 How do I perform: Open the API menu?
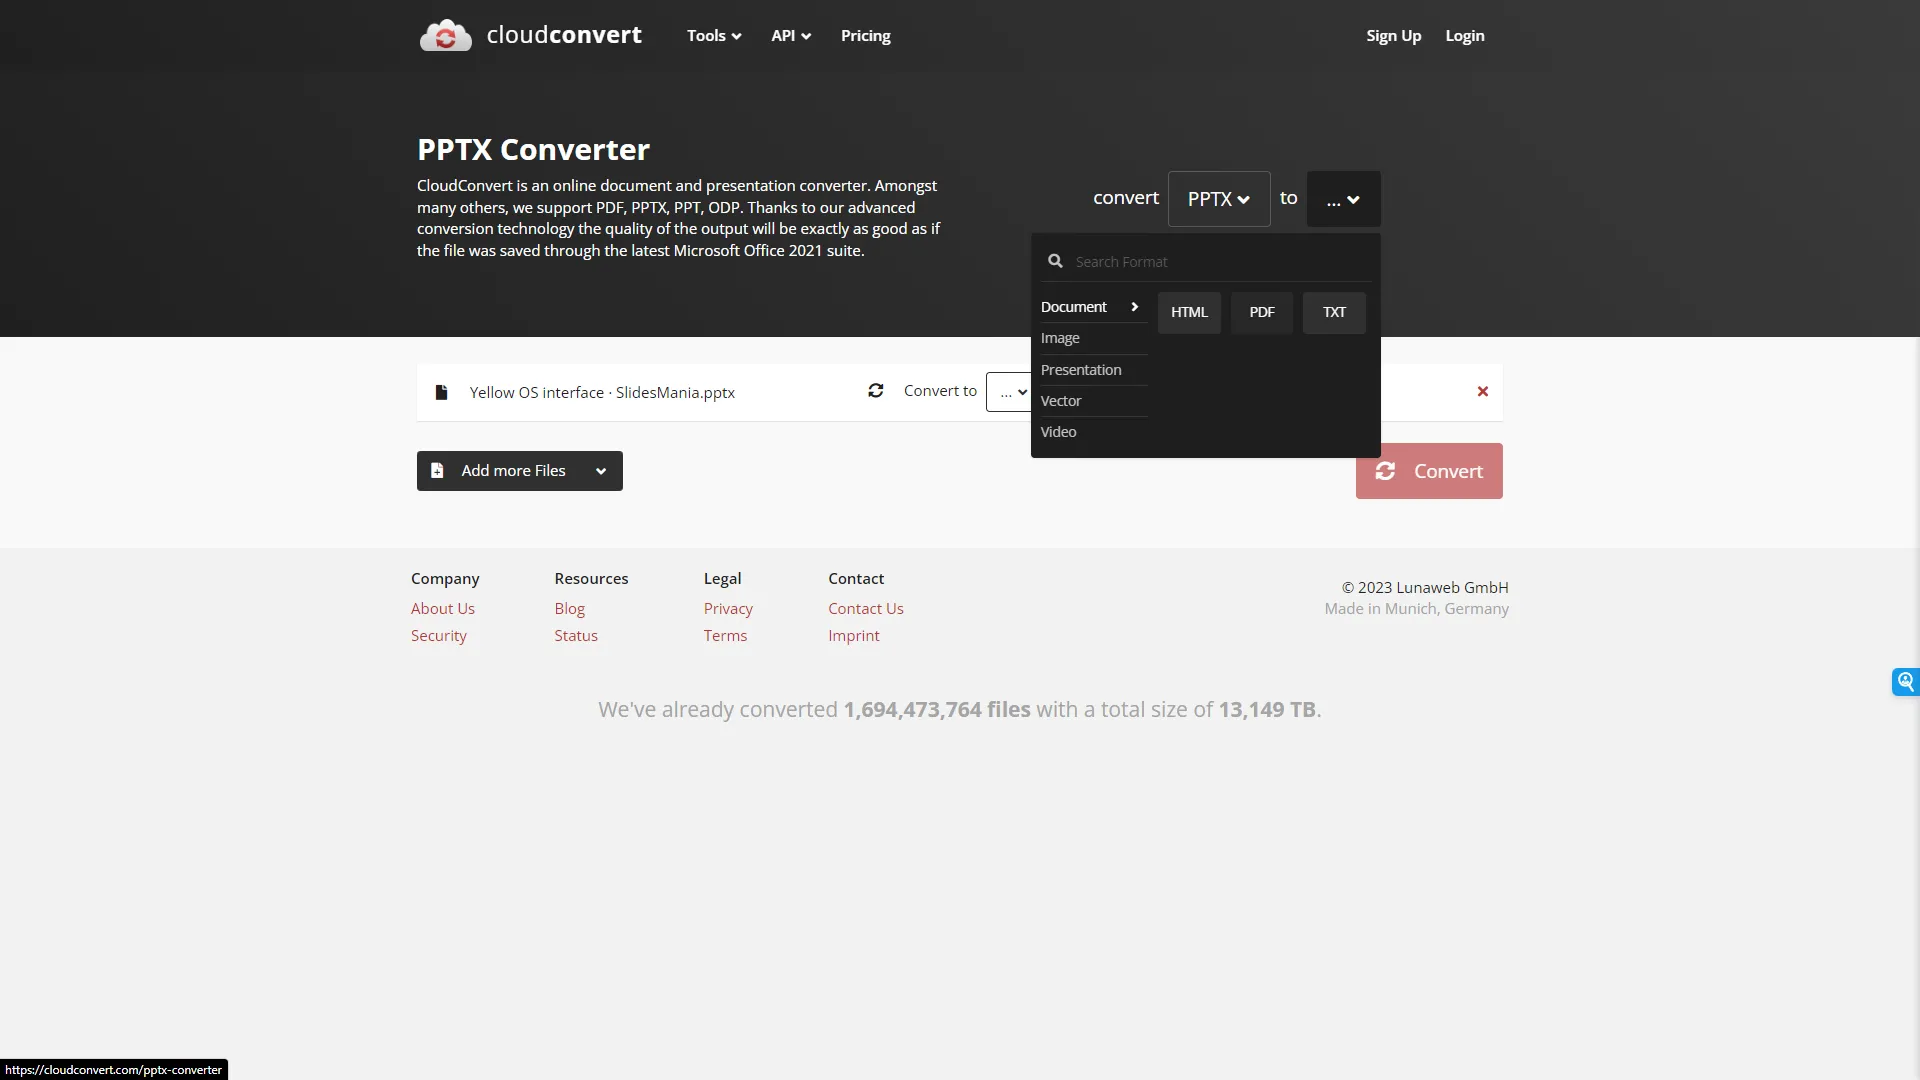[790, 35]
